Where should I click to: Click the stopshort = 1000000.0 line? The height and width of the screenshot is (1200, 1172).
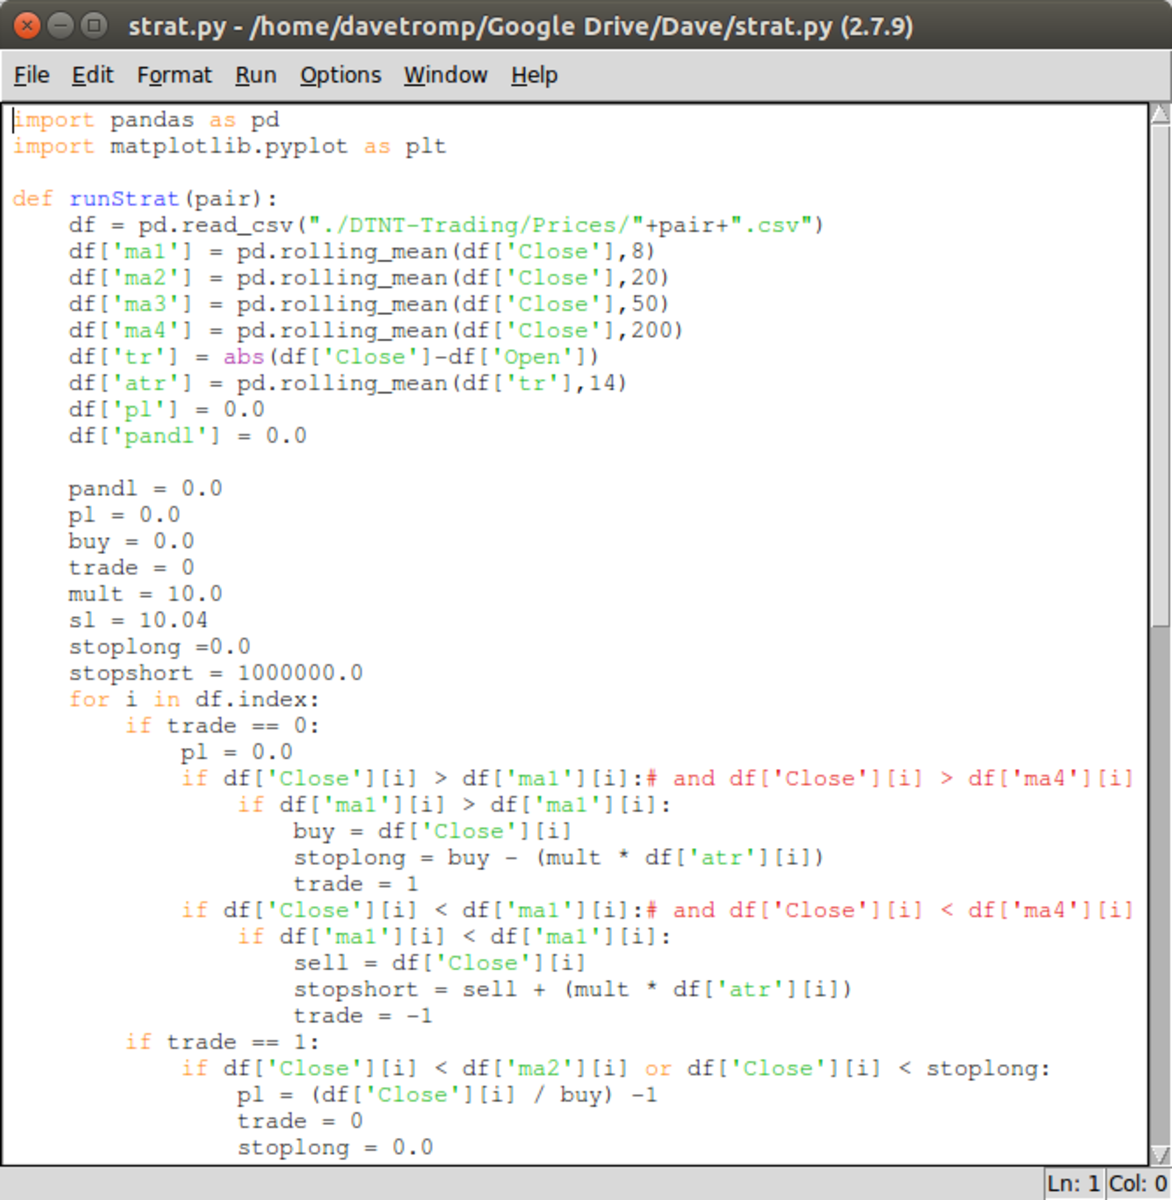215,672
